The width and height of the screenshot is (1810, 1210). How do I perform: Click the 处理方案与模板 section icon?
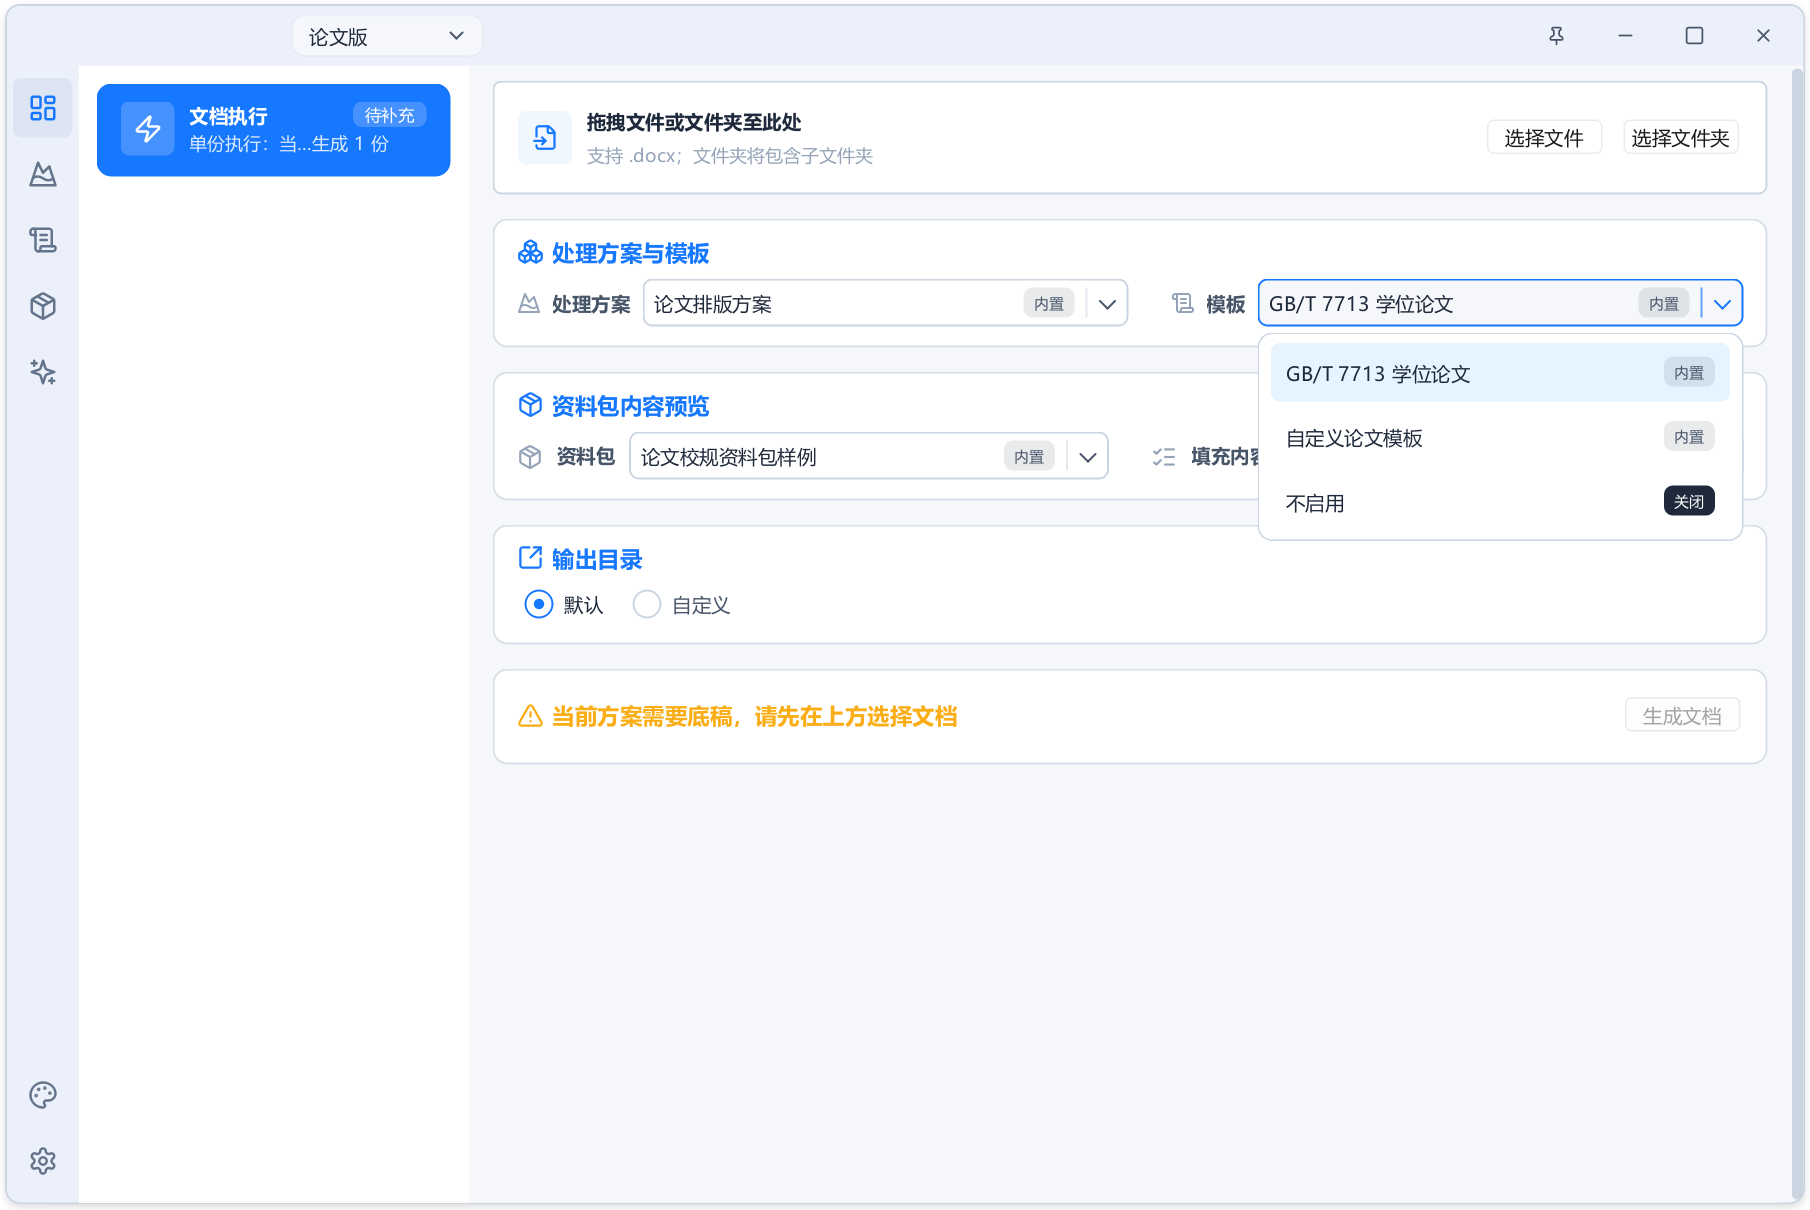[x=530, y=253]
